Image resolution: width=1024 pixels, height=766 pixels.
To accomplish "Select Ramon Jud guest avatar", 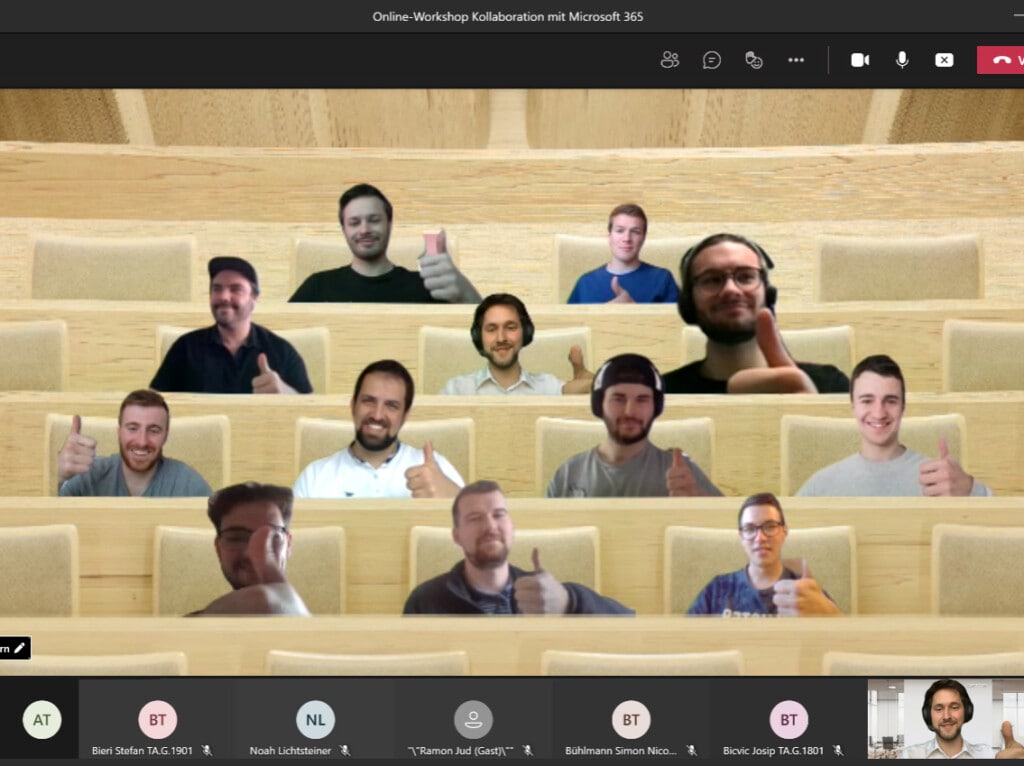I will point(473,720).
